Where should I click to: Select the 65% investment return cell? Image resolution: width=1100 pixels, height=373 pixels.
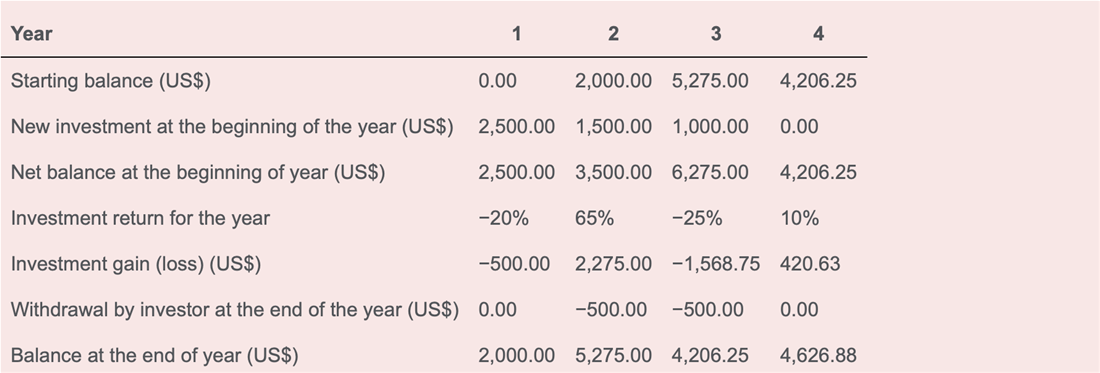pyautogui.click(x=594, y=218)
